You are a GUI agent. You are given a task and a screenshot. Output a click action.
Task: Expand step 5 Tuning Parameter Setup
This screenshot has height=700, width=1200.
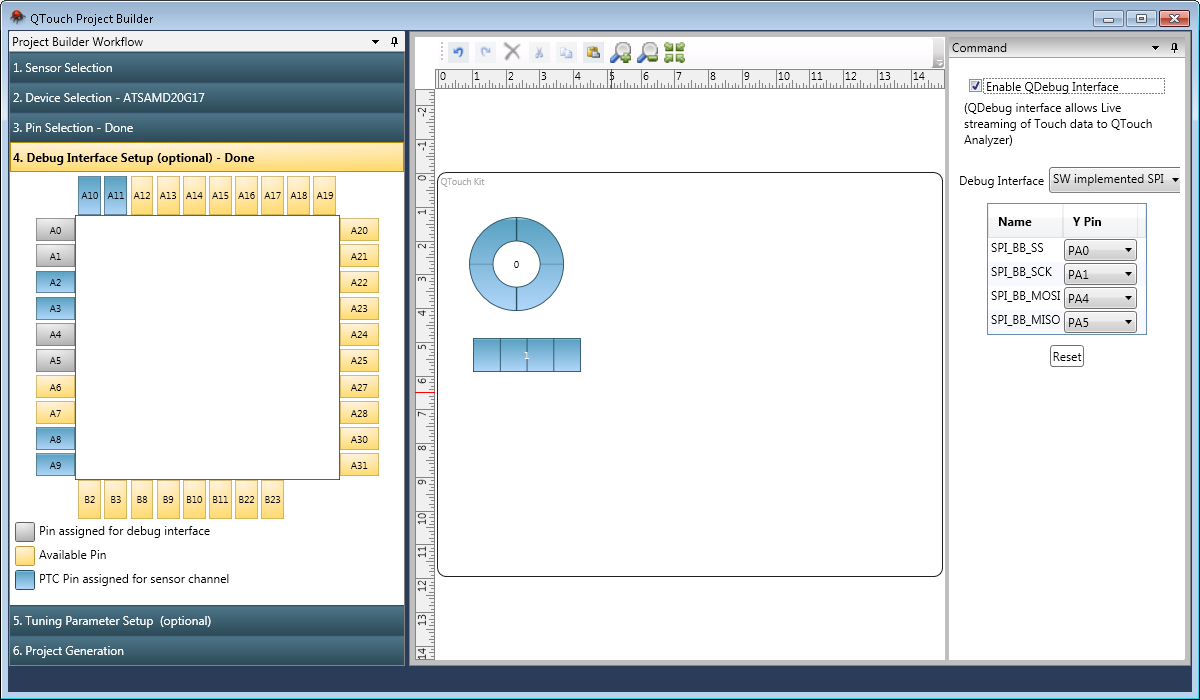207,621
